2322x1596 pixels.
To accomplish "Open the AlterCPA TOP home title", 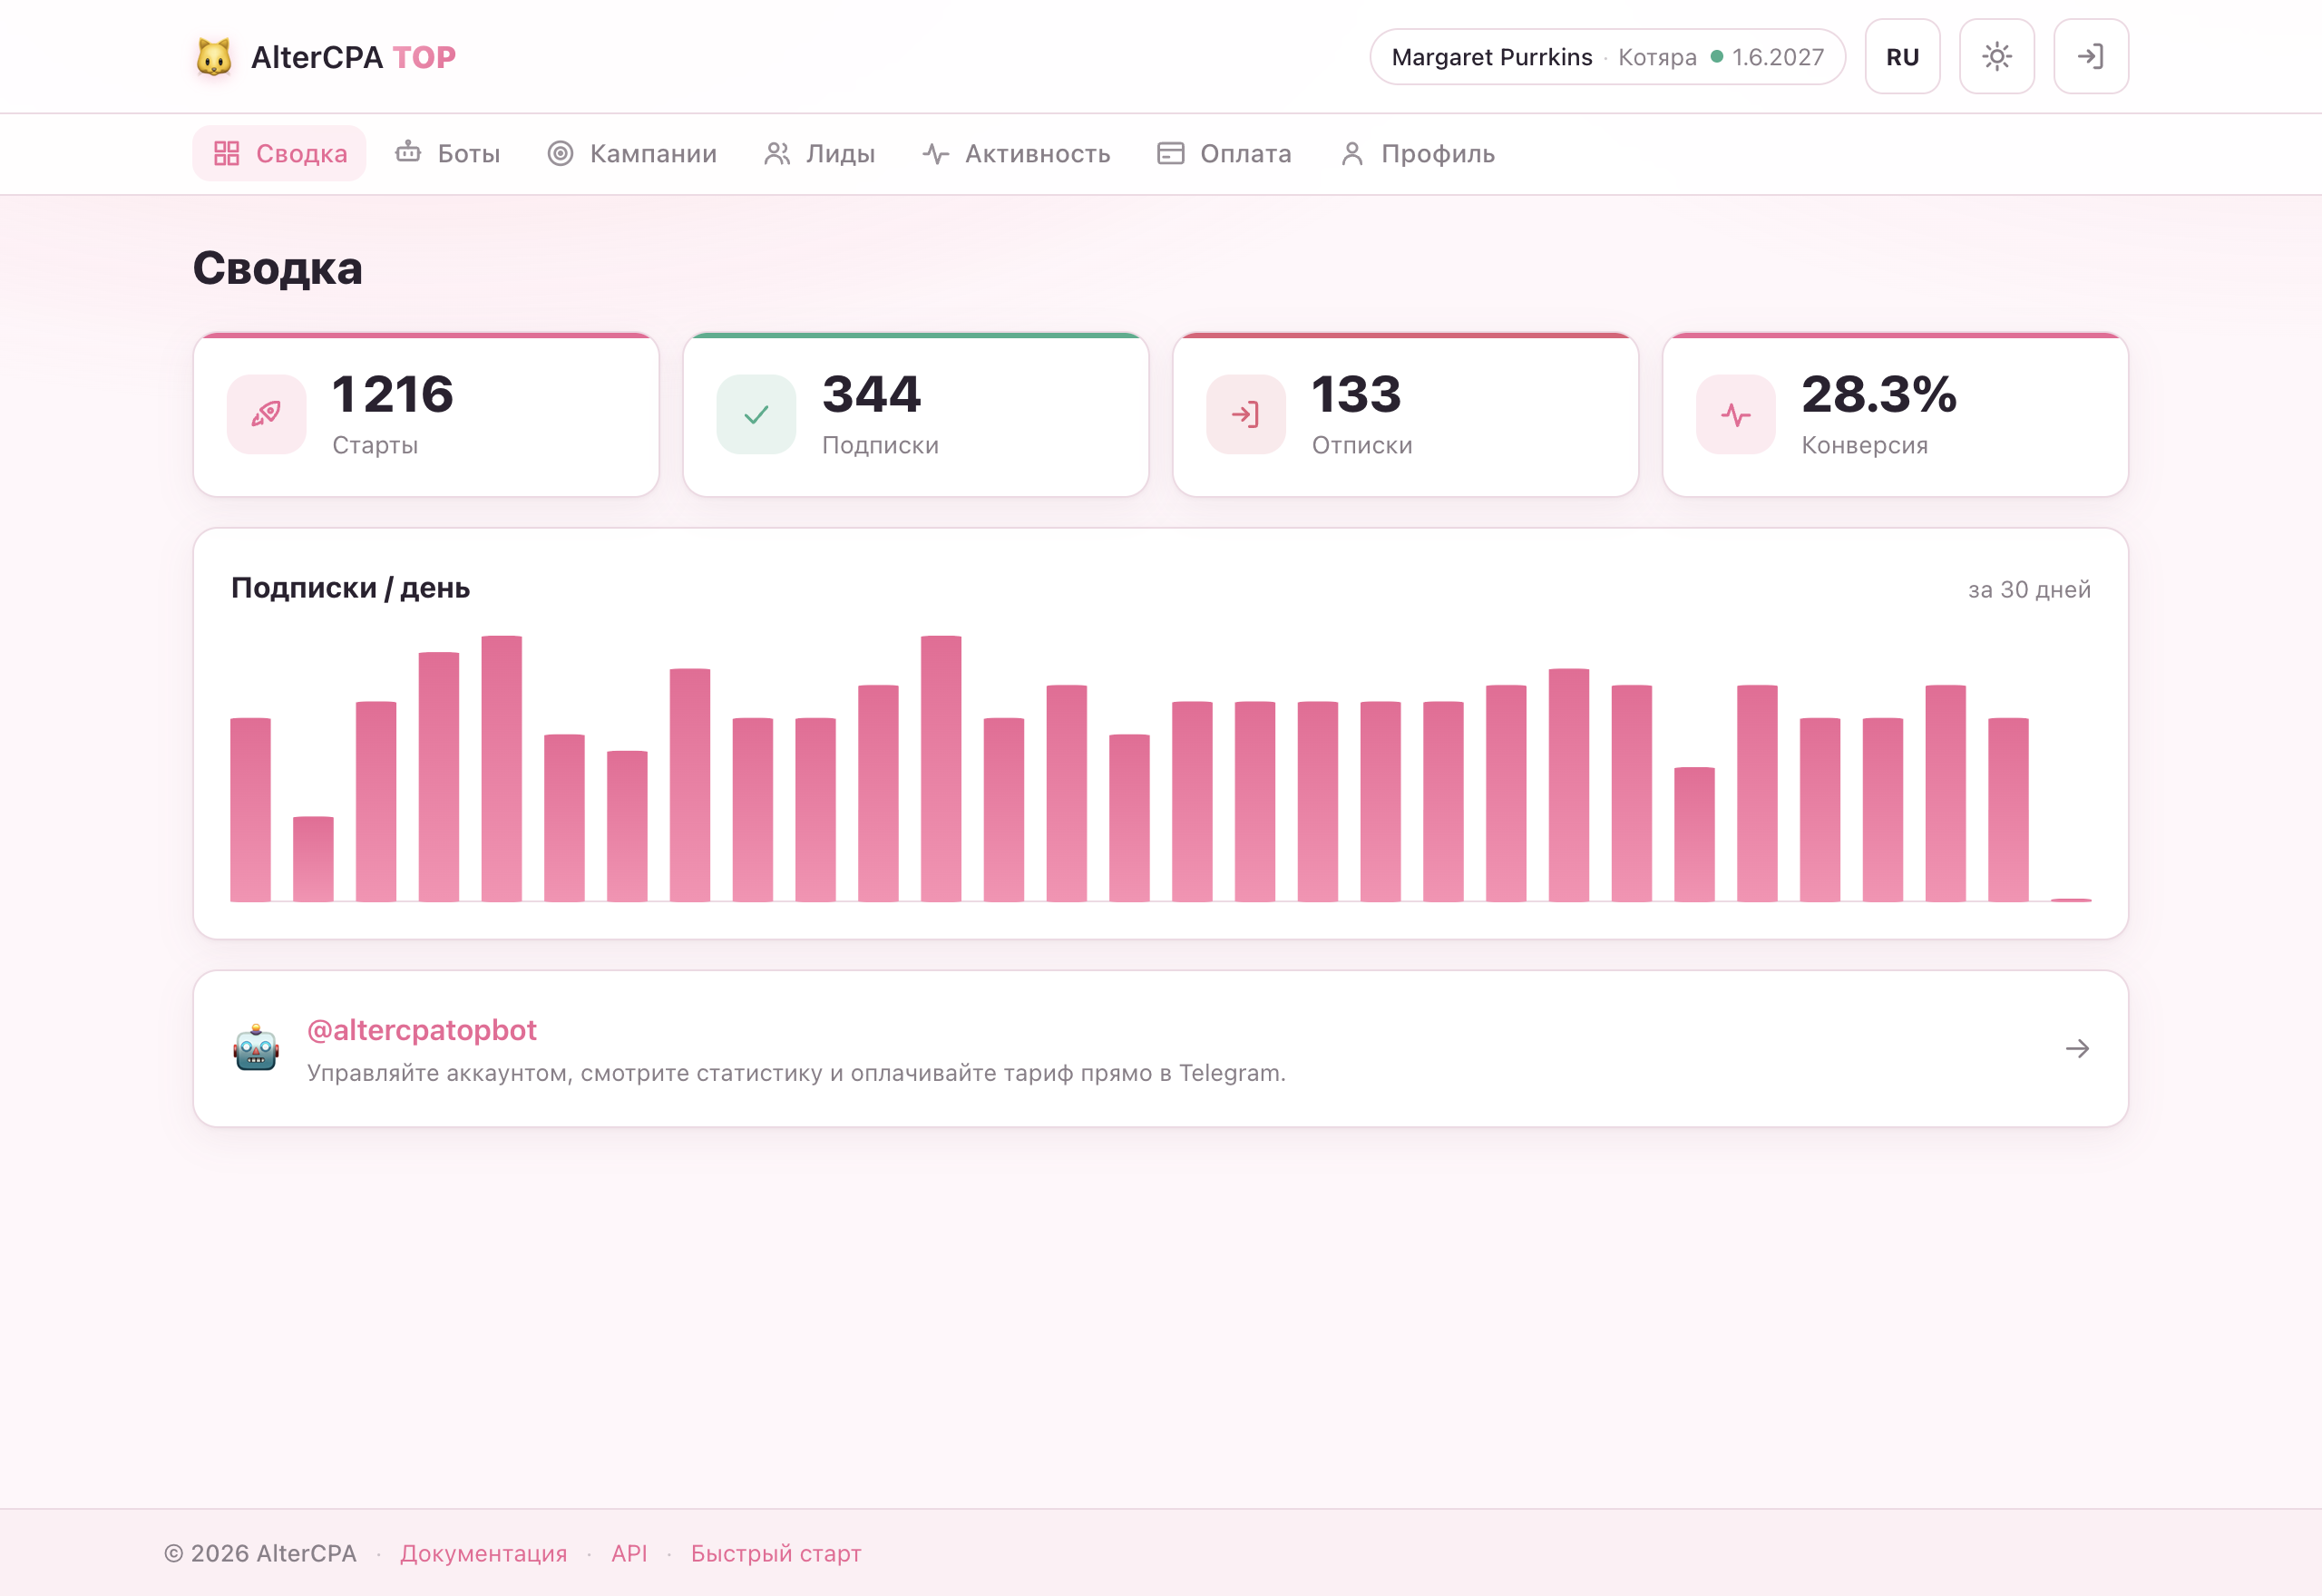I will [353, 57].
